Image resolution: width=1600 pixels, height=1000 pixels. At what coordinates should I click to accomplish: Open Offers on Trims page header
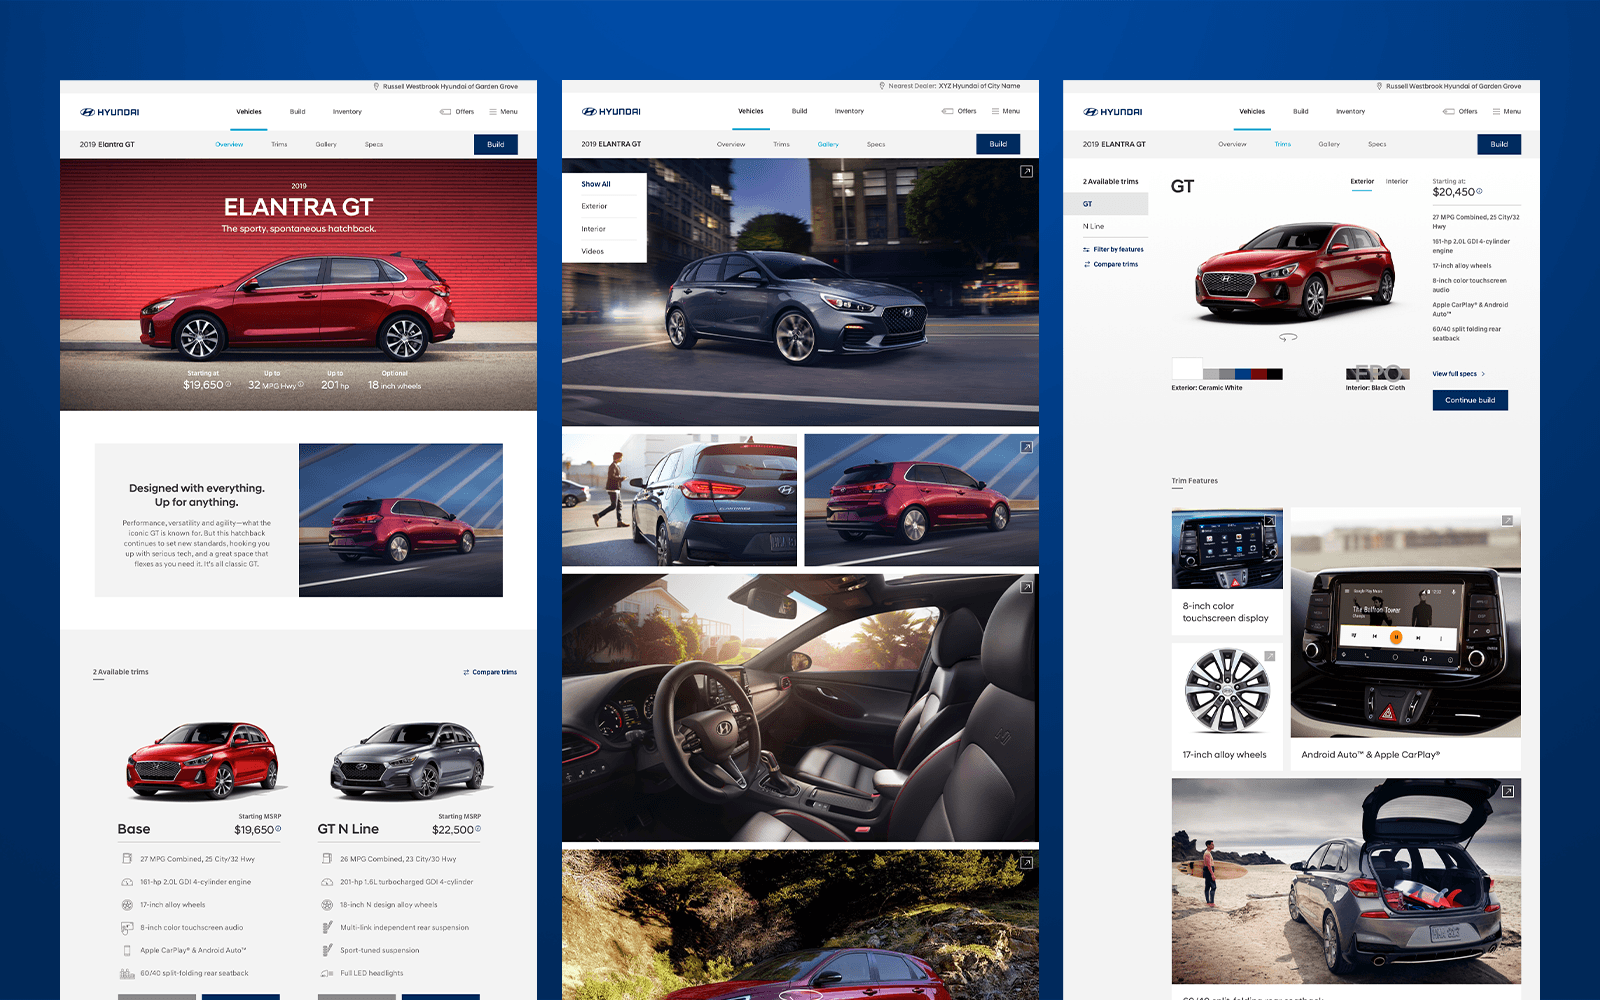coord(1460,112)
